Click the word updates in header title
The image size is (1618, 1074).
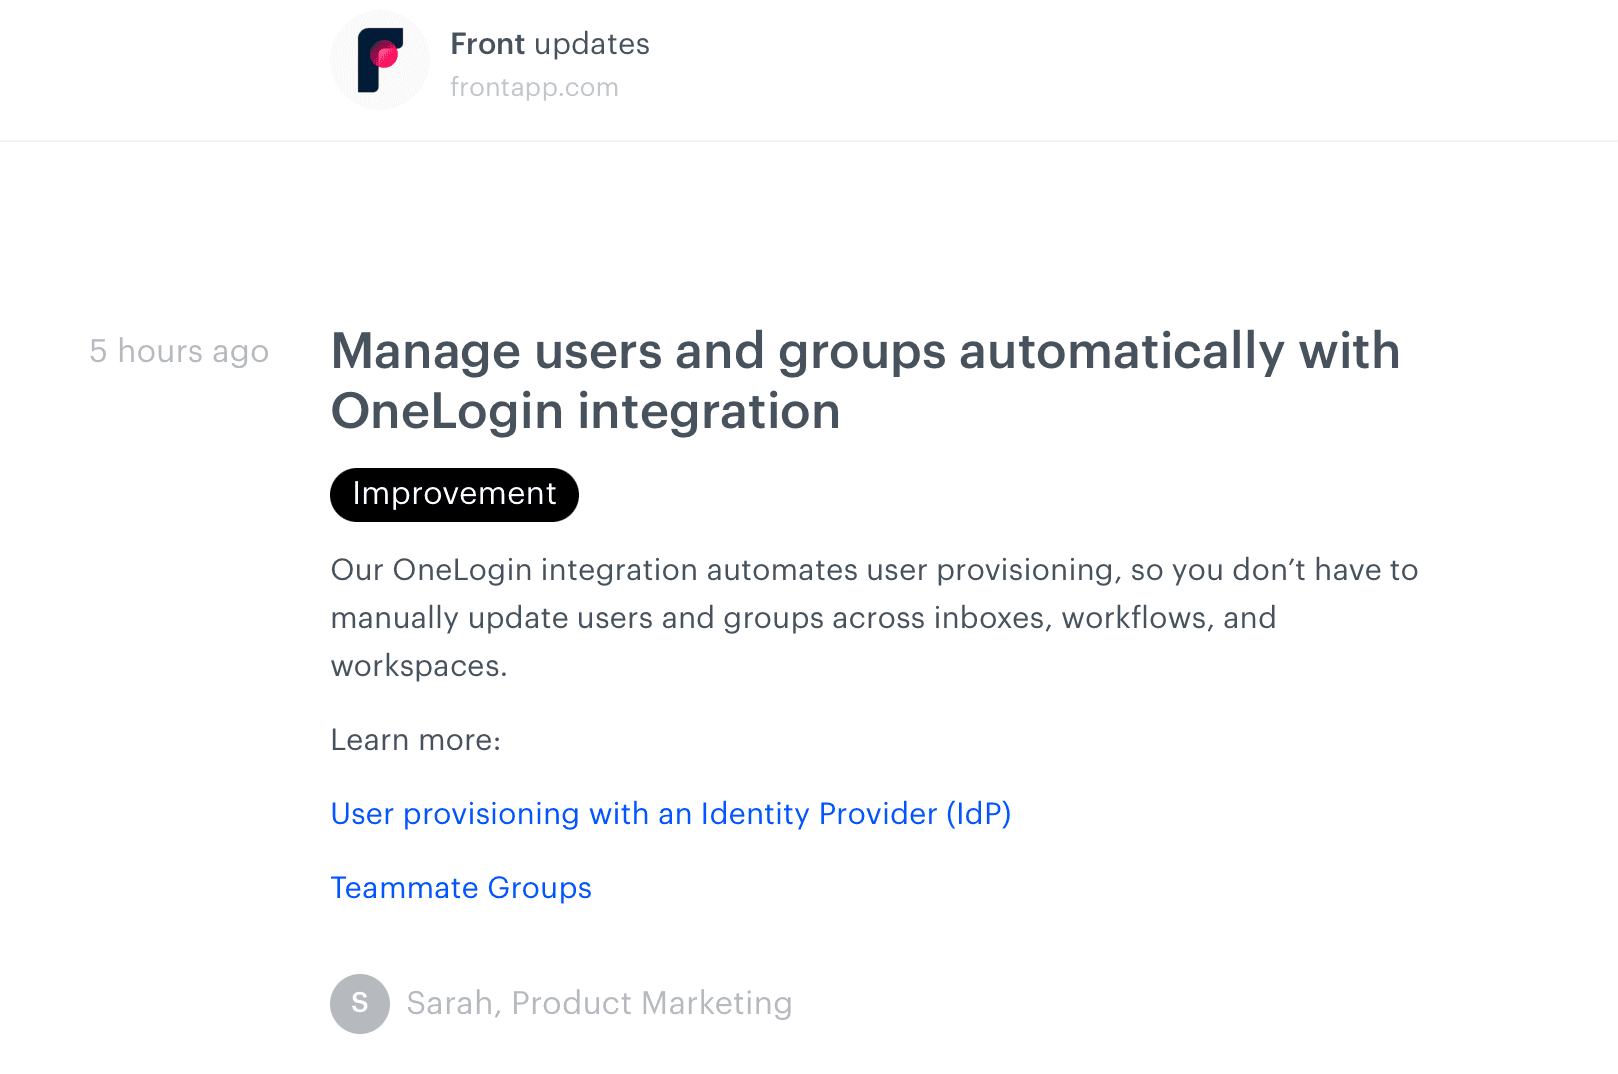[x=592, y=45]
